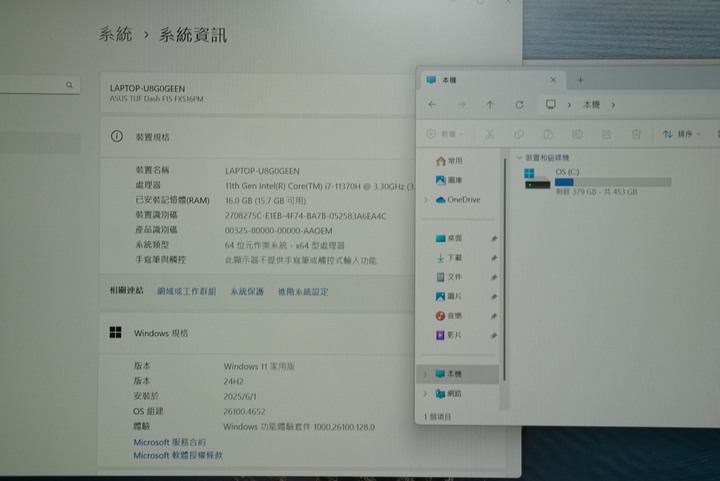Click the Copy icon in Explorer toolbar
Screen dimensions: 720x481
click(x=519, y=134)
